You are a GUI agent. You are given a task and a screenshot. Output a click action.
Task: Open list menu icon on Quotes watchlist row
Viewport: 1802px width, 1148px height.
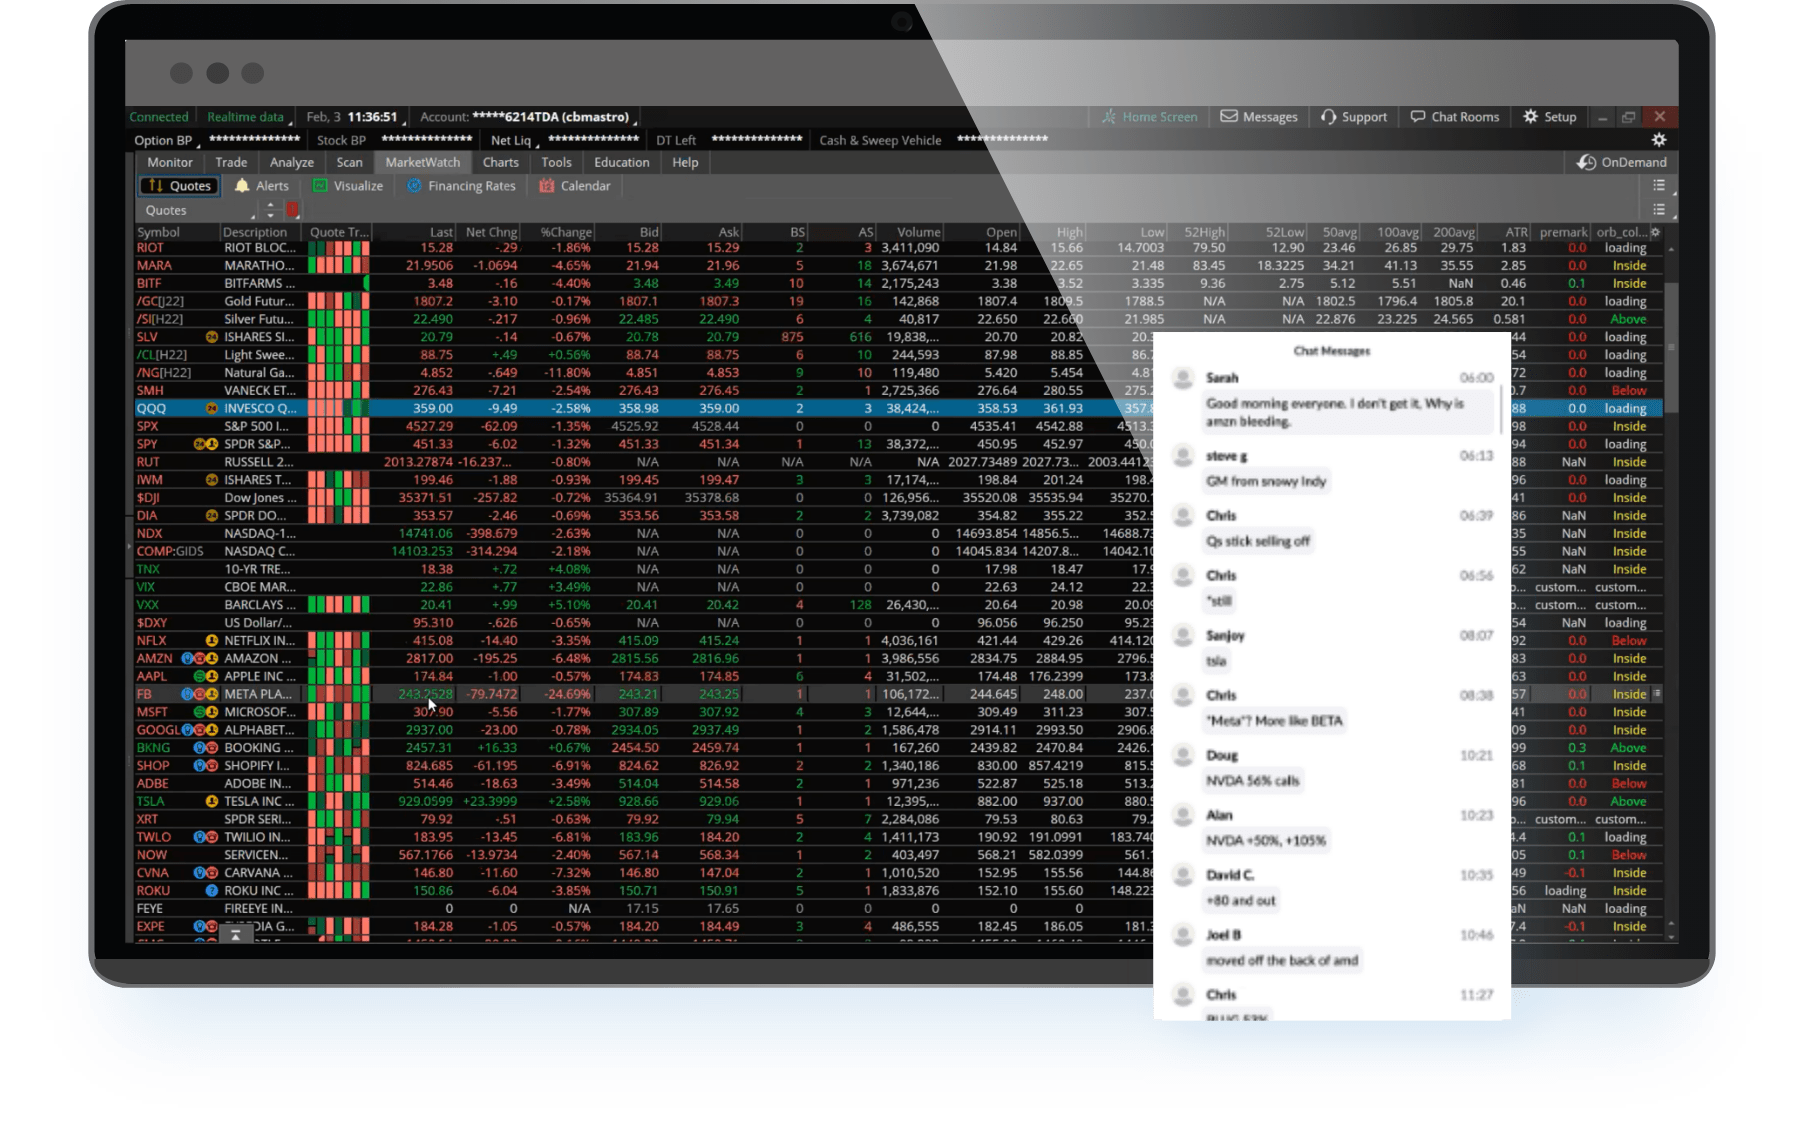[x=1659, y=210]
